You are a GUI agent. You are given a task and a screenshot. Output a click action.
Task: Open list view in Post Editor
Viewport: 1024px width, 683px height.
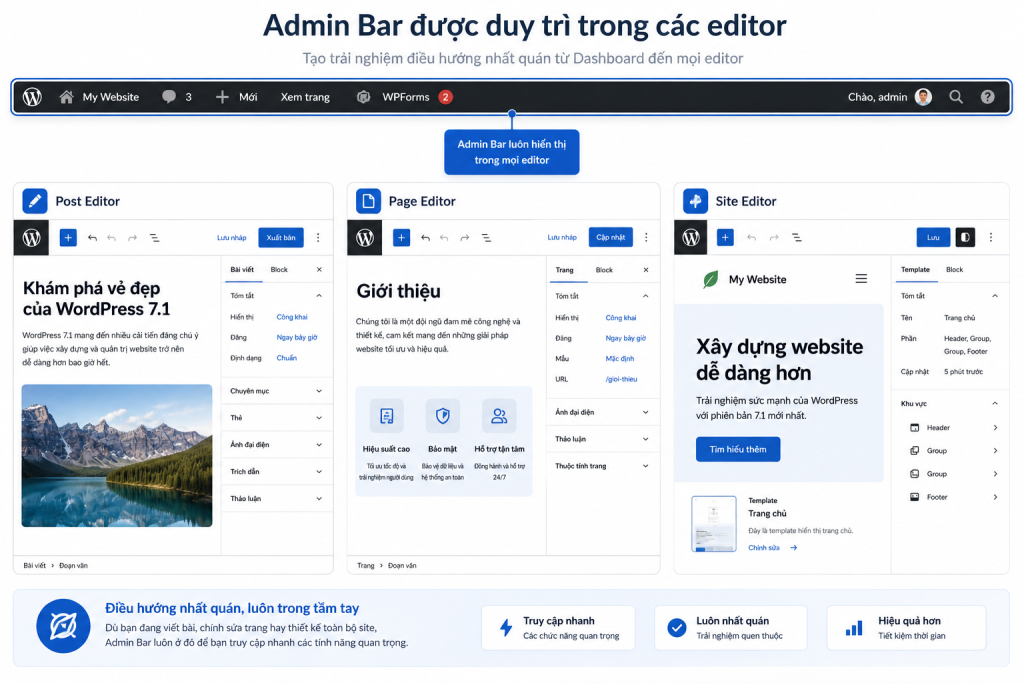[154, 238]
